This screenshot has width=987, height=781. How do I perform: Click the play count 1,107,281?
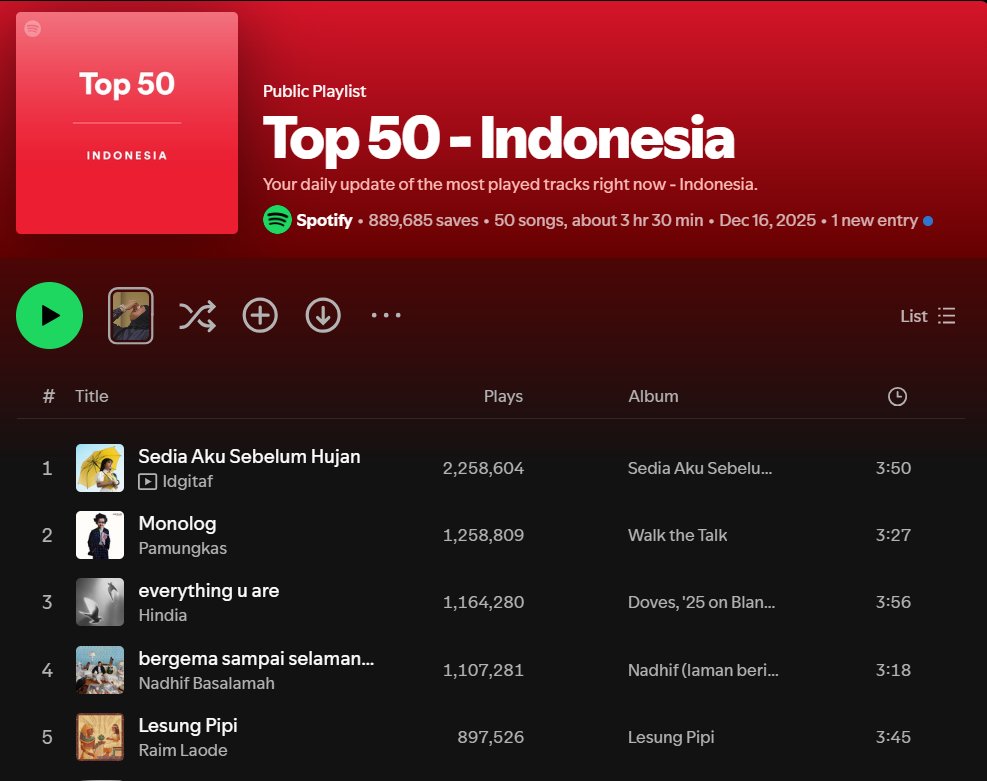pos(483,670)
